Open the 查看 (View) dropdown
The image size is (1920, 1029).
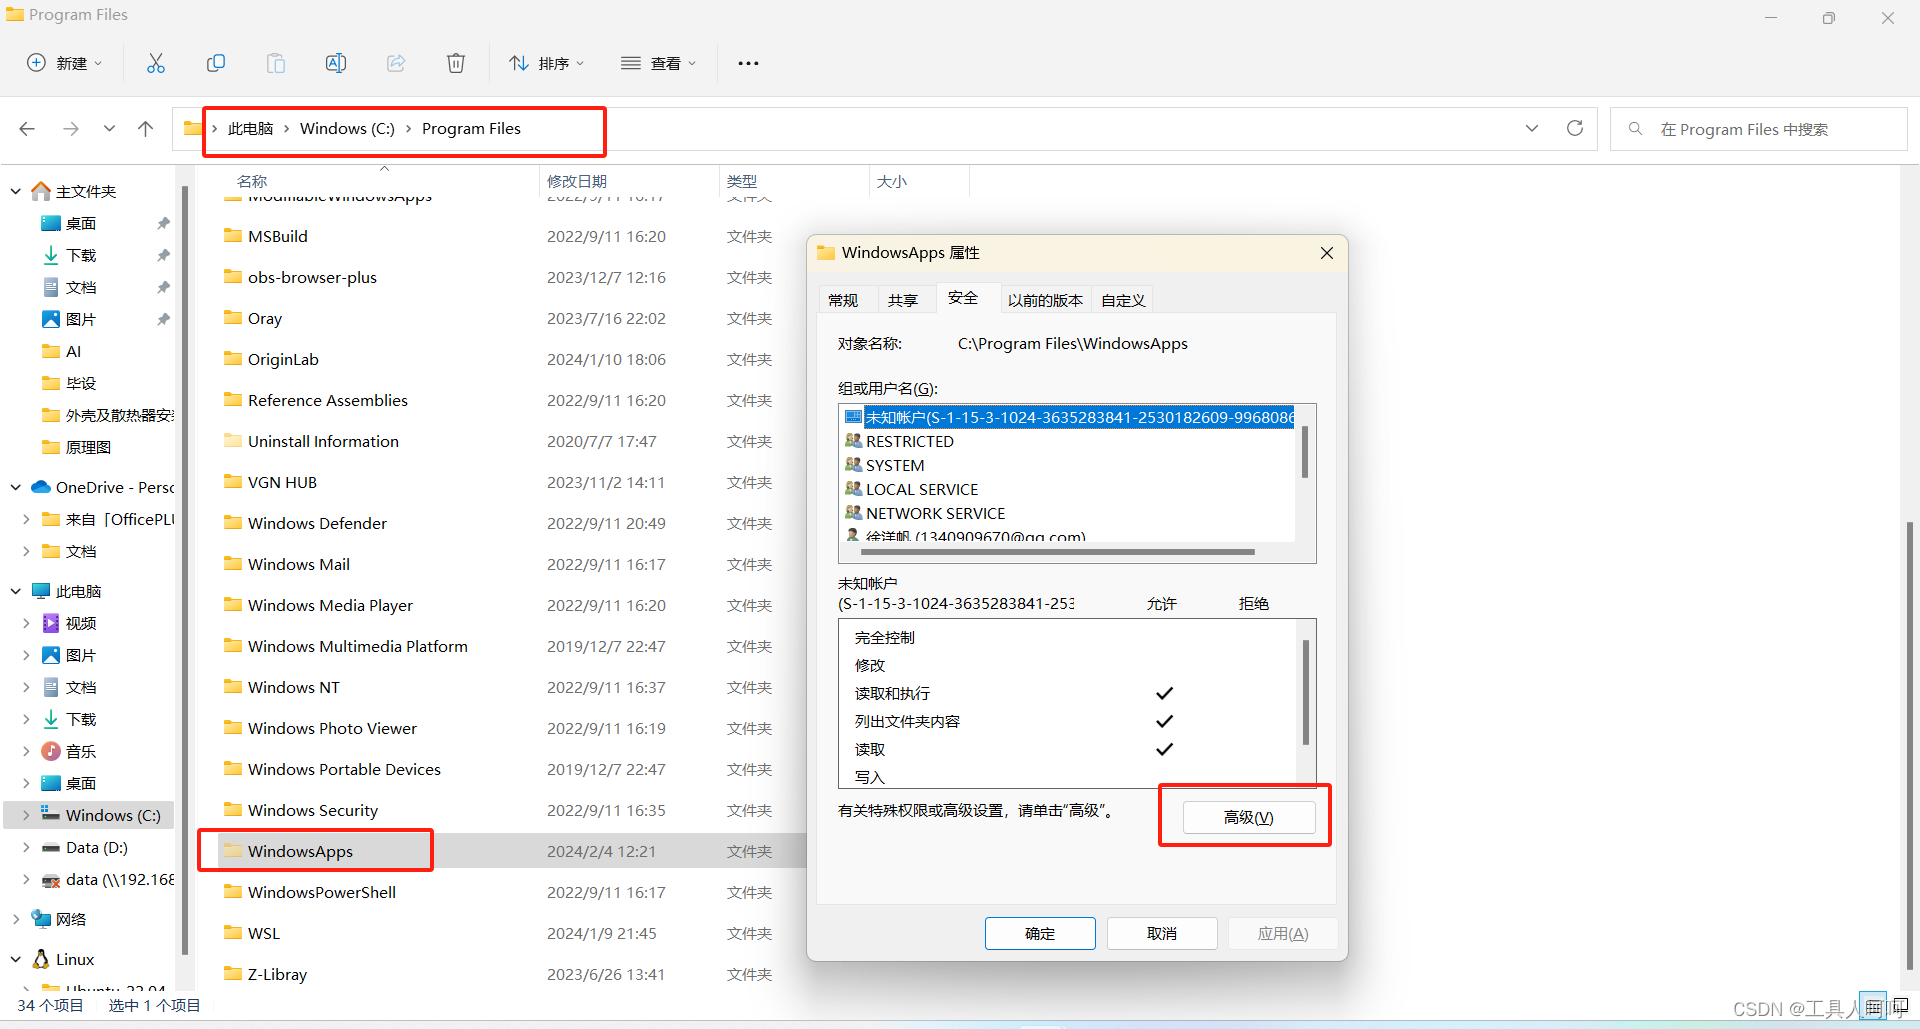(x=658, y=63)
